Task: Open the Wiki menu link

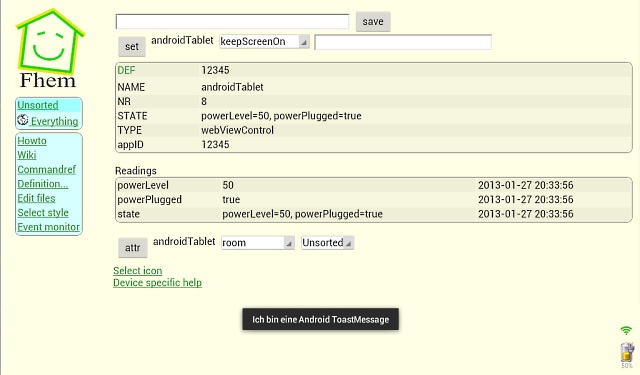Action: coord(27,155)
